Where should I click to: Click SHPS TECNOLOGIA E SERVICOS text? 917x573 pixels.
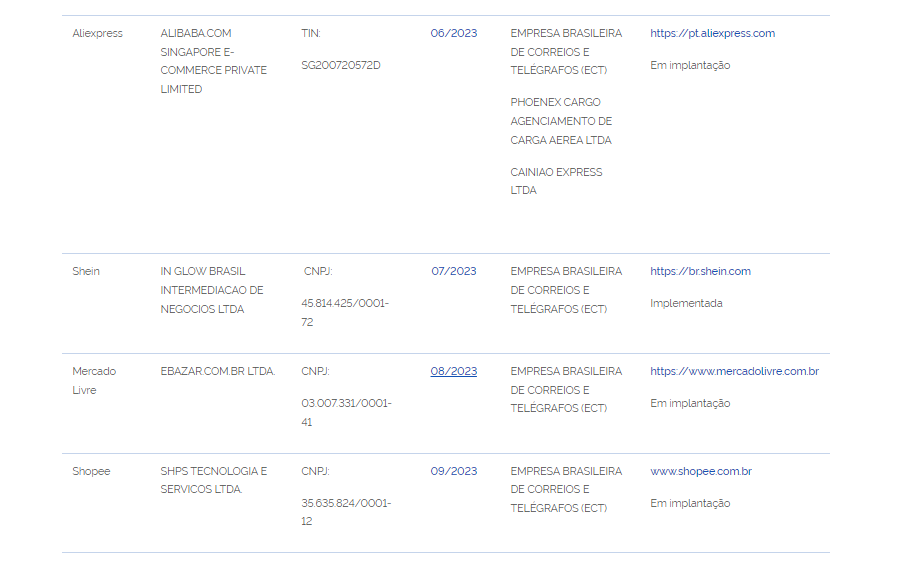pos(214,480)
